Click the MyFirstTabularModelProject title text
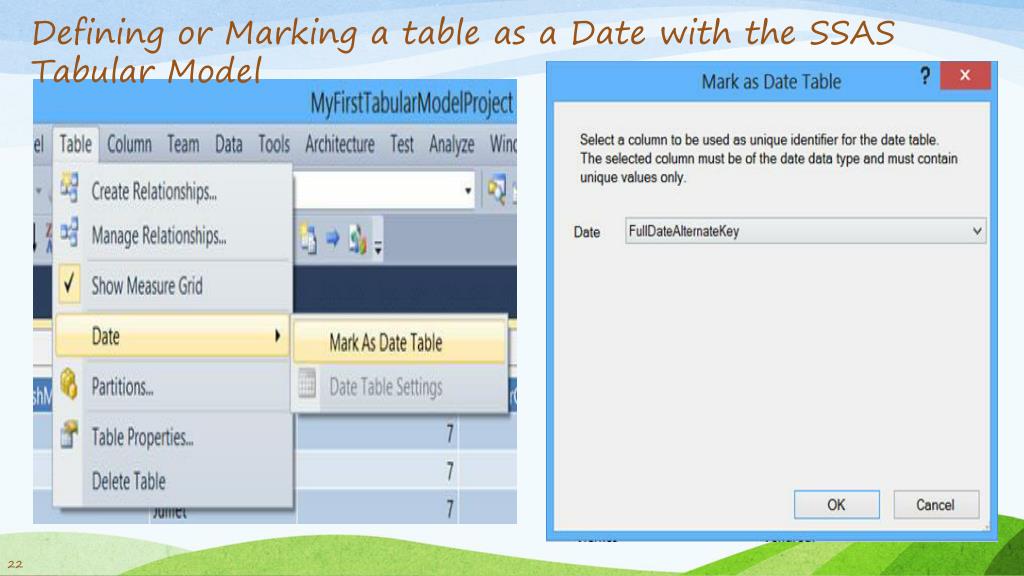This screenshot has width=1024, height=576. (x=411, y=103)
